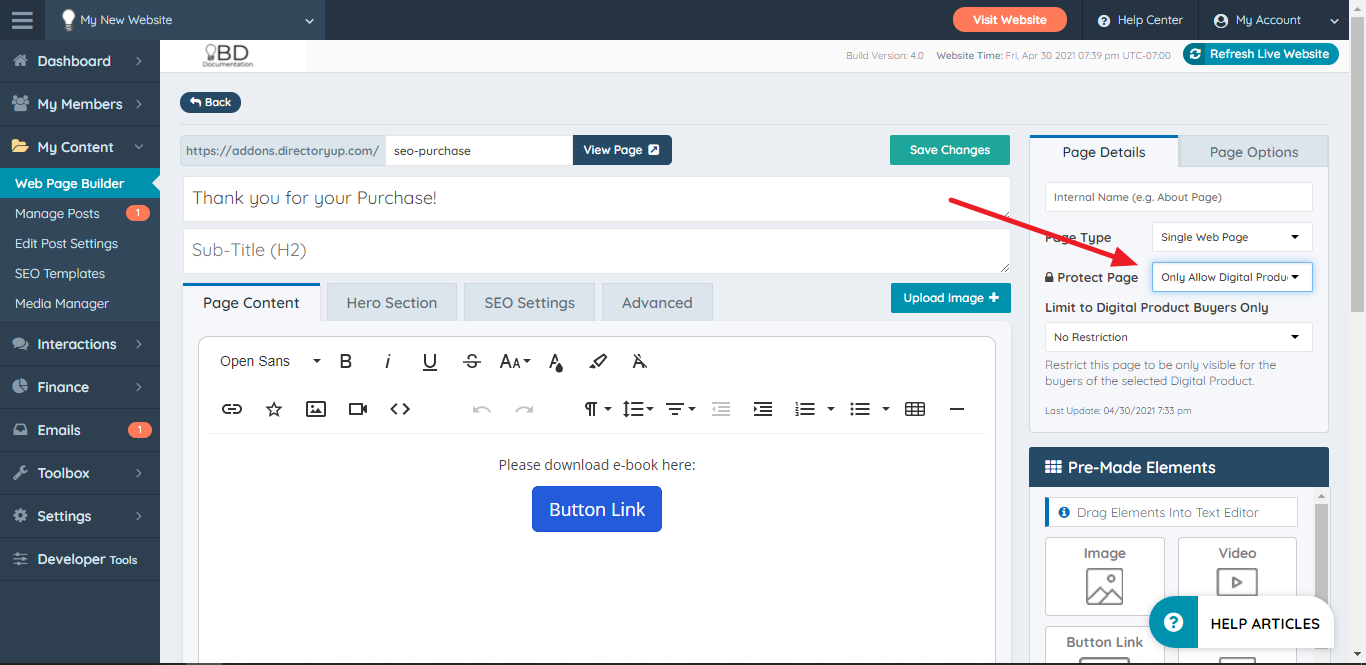Image resolution: width=1366 pixels, height=665 pixels.
Task: Insert an ordered list
Action: [805, 409]
